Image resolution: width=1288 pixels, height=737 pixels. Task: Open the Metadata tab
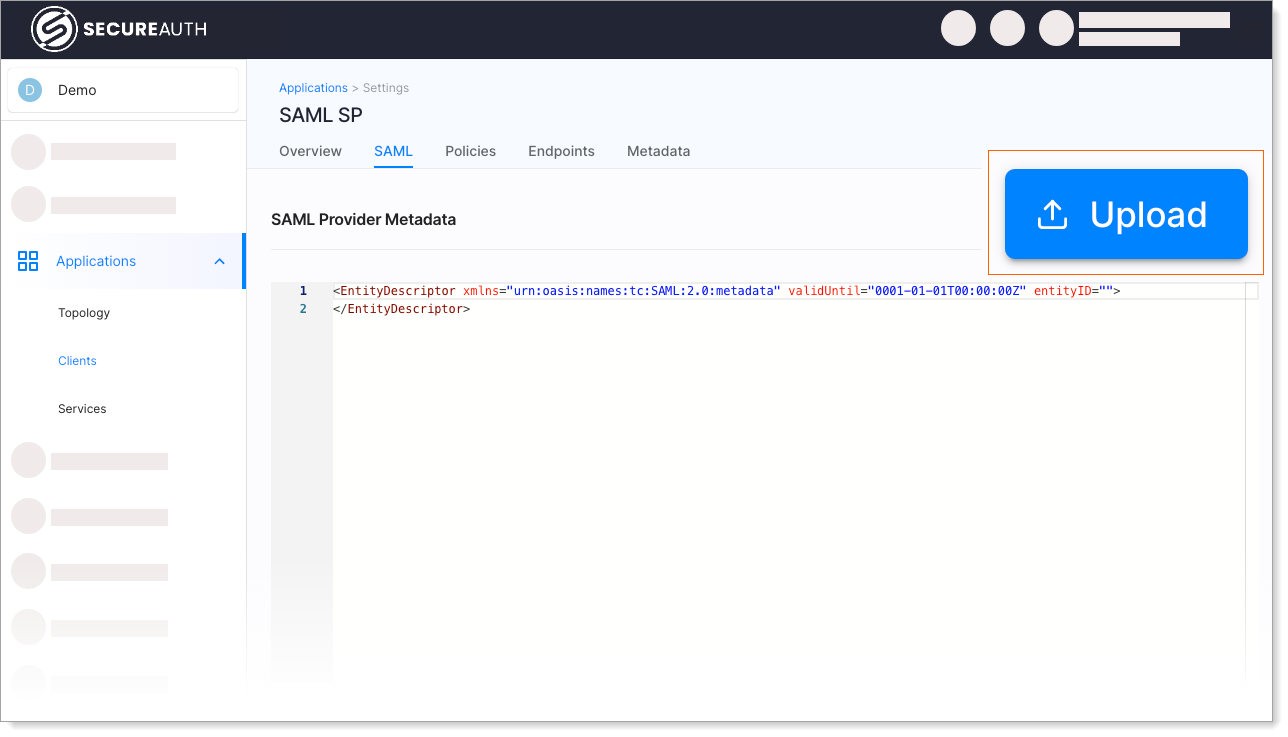[x=658, y=151]
